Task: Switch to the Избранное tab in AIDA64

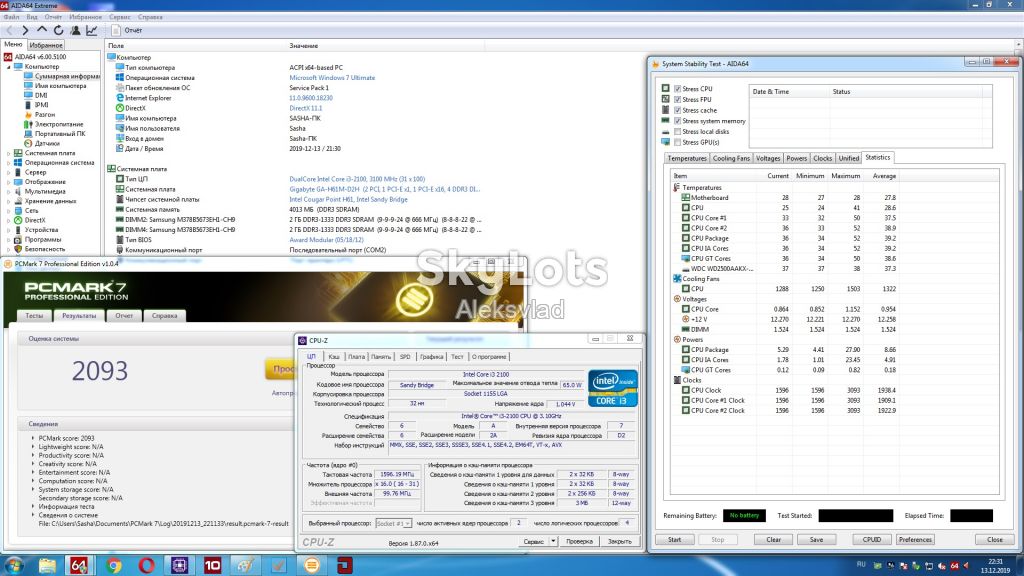Action: point(46,45)
